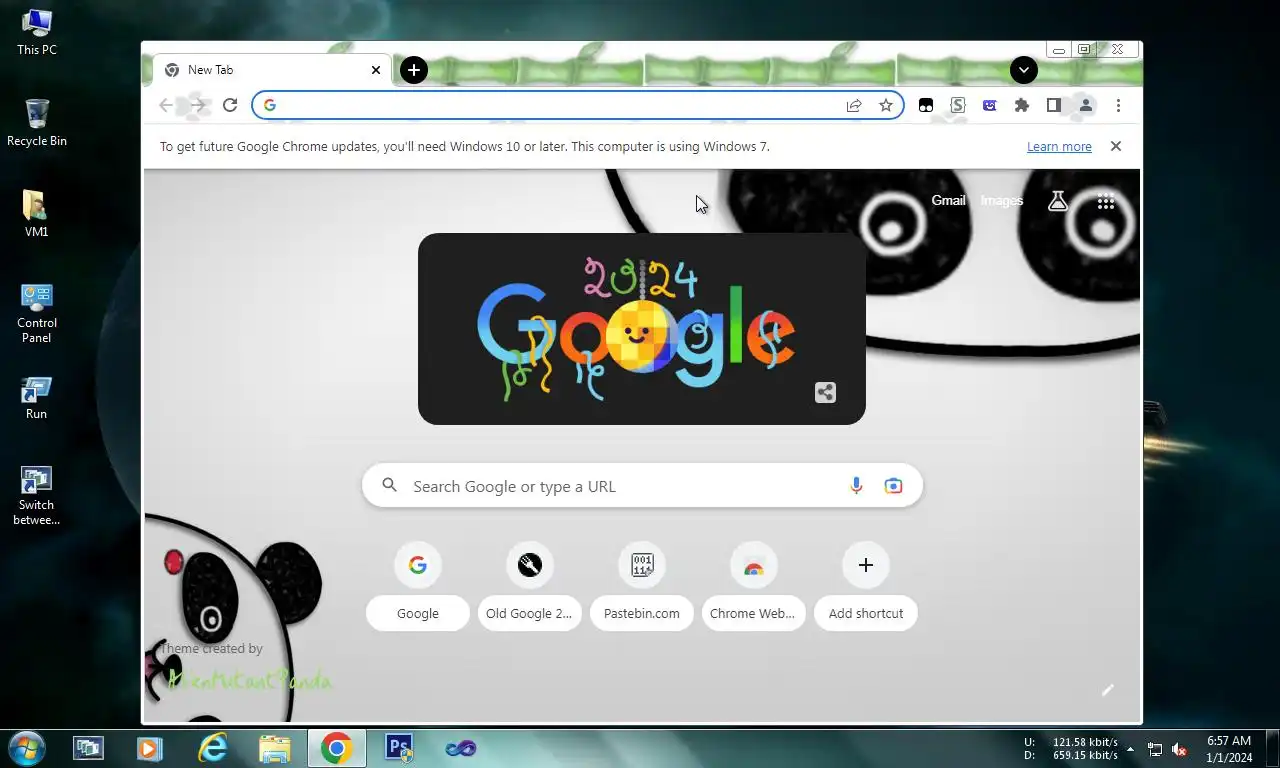Click the Google site icon in address bar
Screen dimensions: 1280x768
point(270,105)
